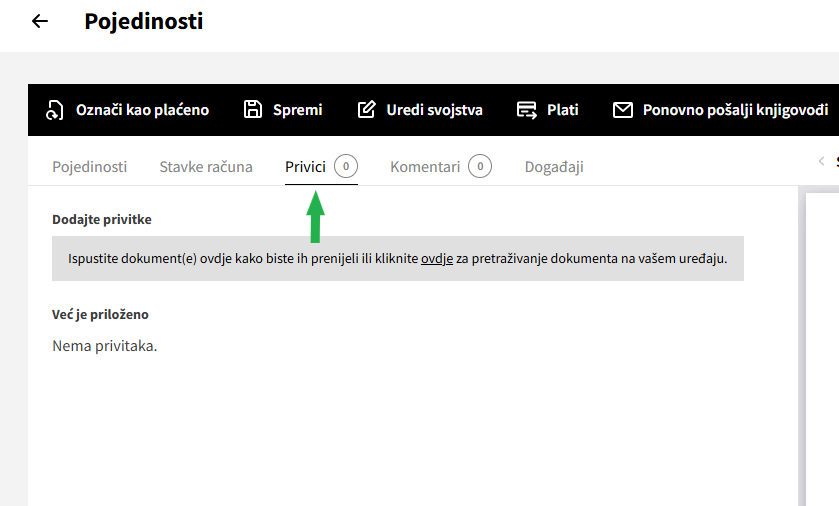839x506 pixels.
Task: Click the ovdje link to browse documents
Action: [437, 259]
